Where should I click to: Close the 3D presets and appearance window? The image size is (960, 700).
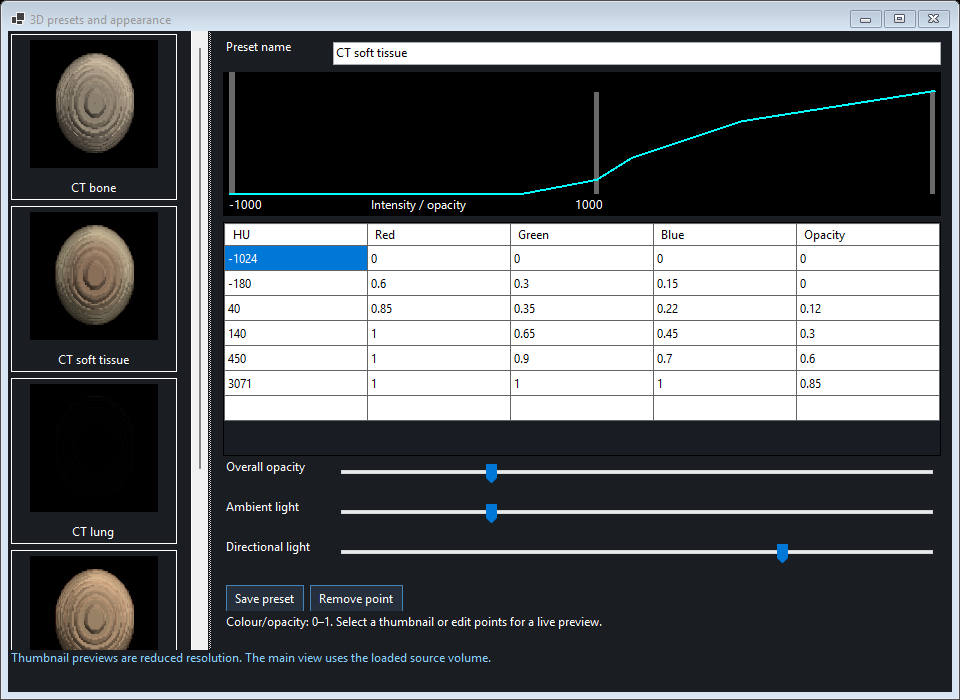coord(933,19)
